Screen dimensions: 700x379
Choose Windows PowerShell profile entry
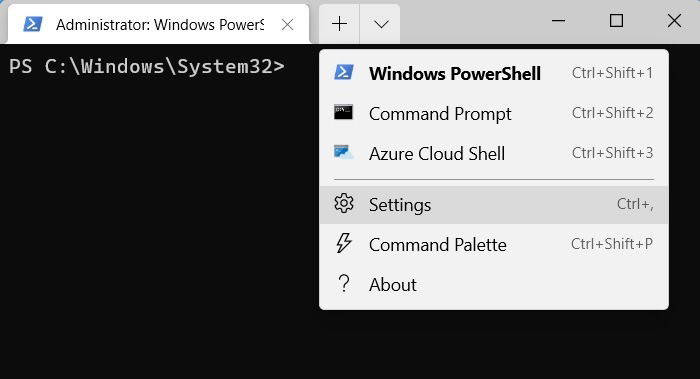[x=494, y=73]
